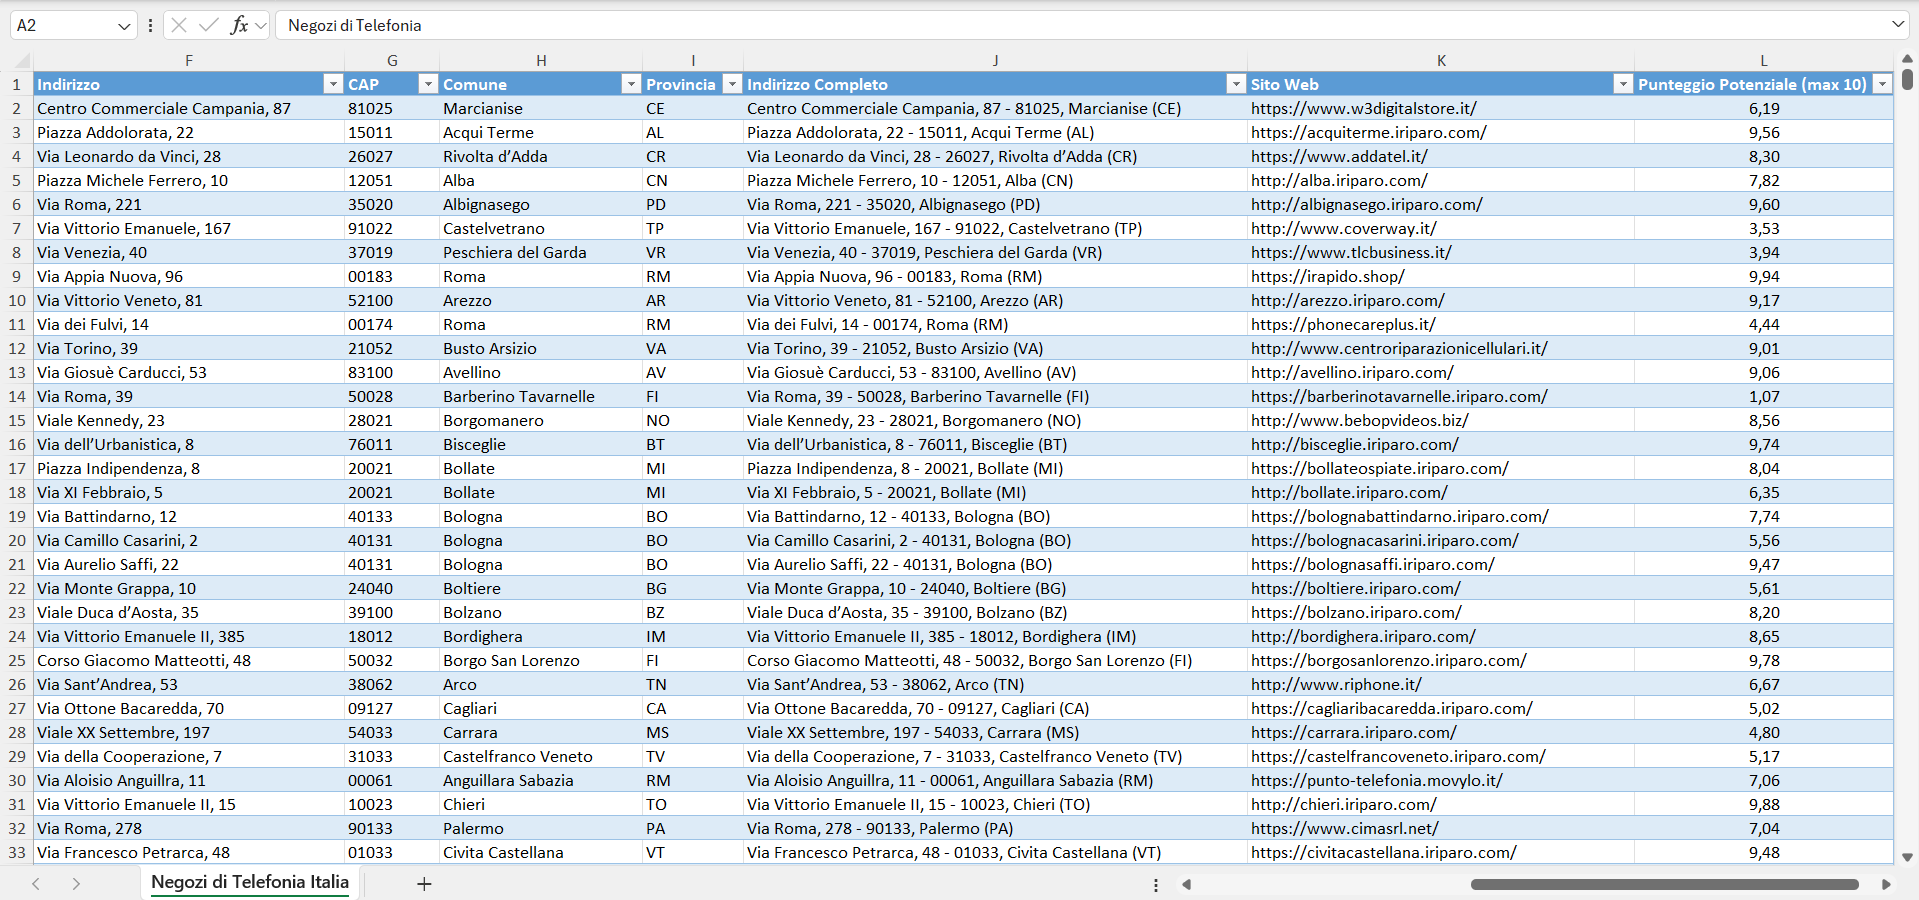This screenshot has width=1919, height=900.
Task: Select CAP cell 90133
Action: (392, 828)
